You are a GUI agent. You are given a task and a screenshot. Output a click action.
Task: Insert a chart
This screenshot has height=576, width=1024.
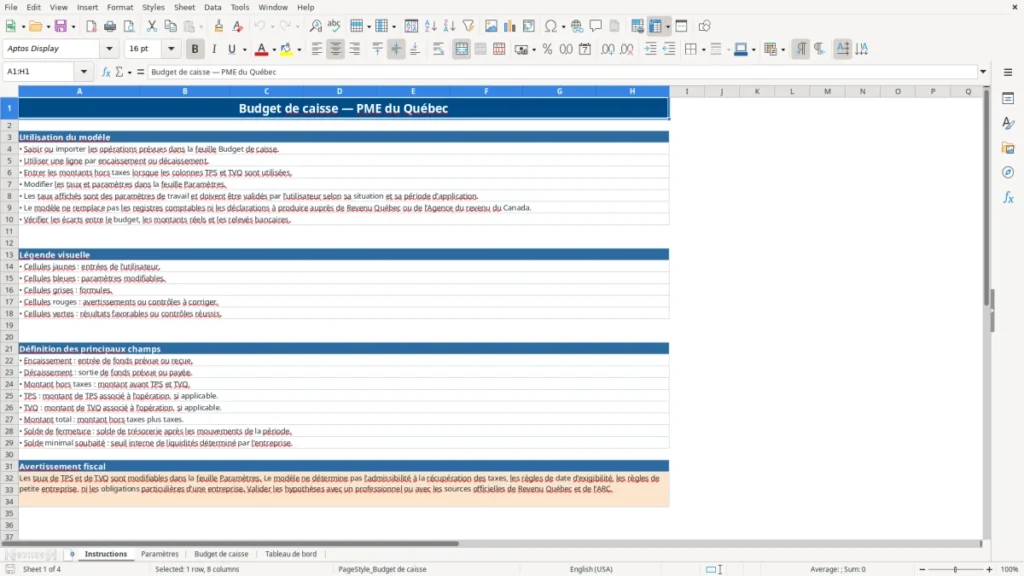(510, 26)
